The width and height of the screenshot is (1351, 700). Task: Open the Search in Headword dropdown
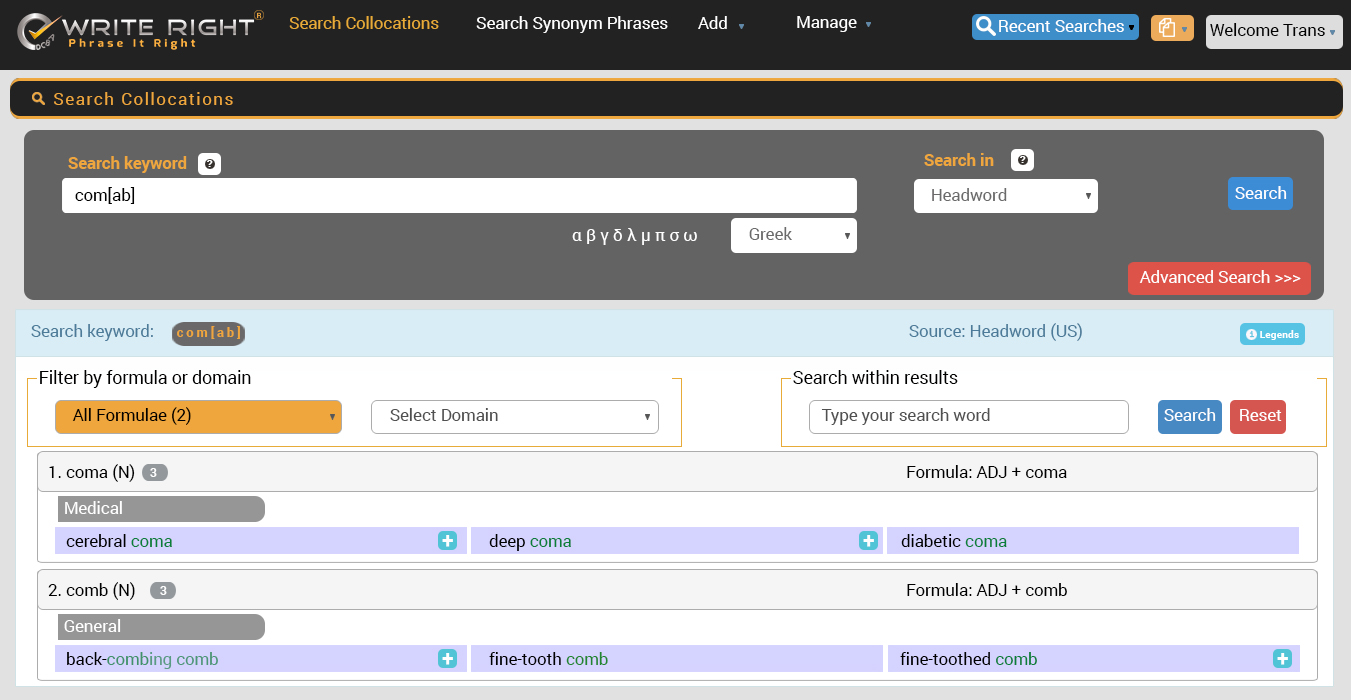click(1005, 196)
